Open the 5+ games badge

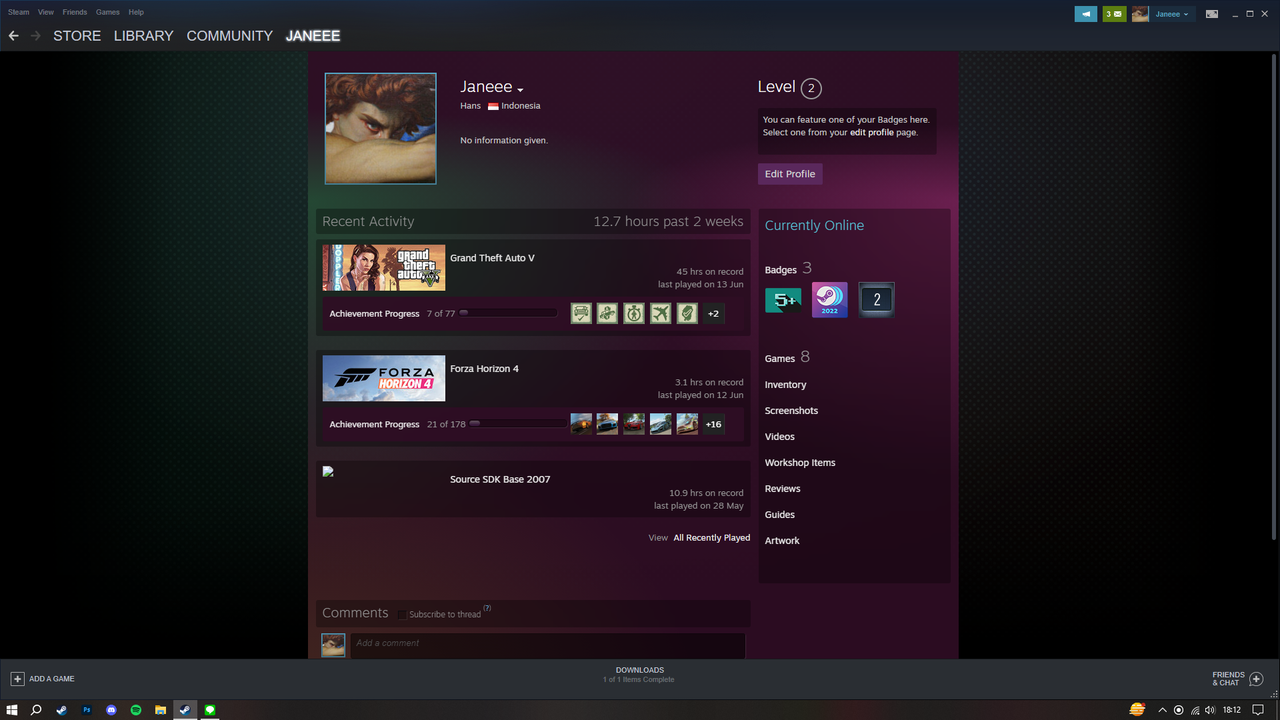(783, 300)
